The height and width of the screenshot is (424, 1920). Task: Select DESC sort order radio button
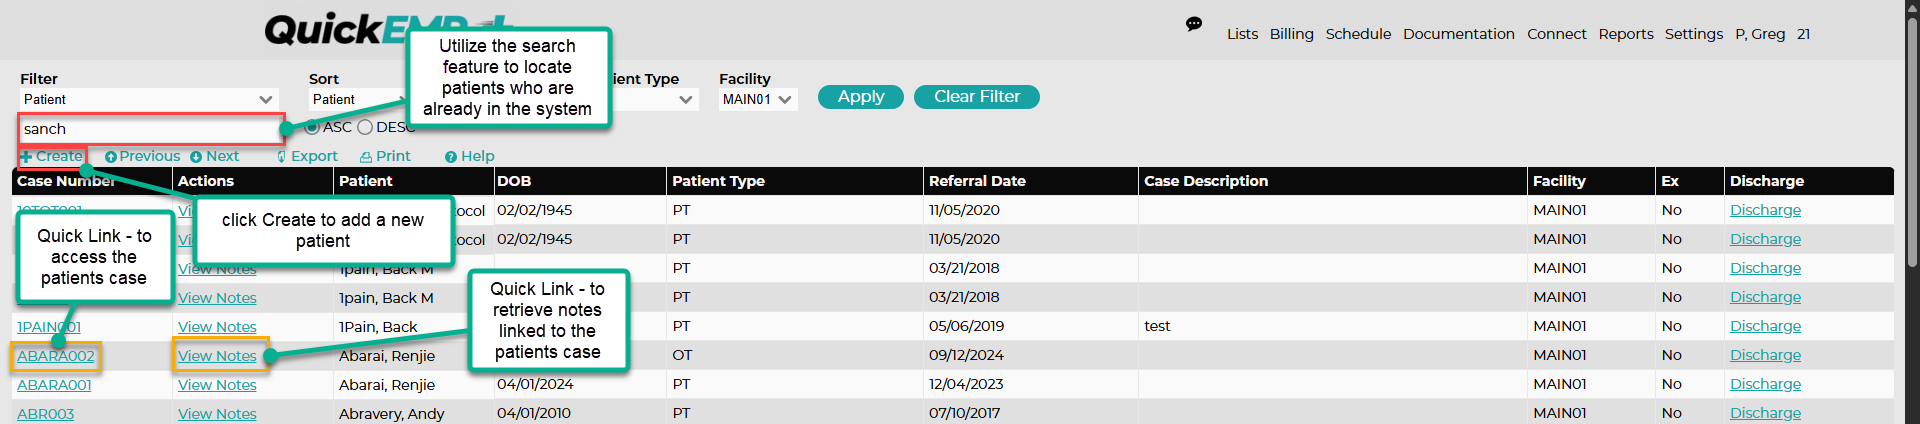tap(365, 127)
